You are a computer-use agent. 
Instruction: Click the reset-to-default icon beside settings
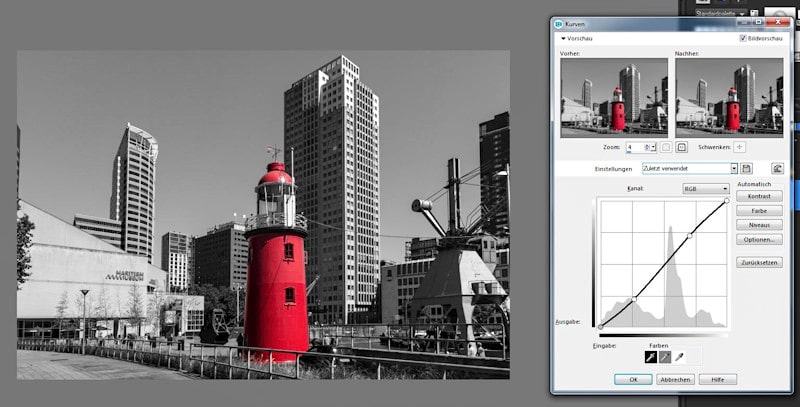coord(777,169)
